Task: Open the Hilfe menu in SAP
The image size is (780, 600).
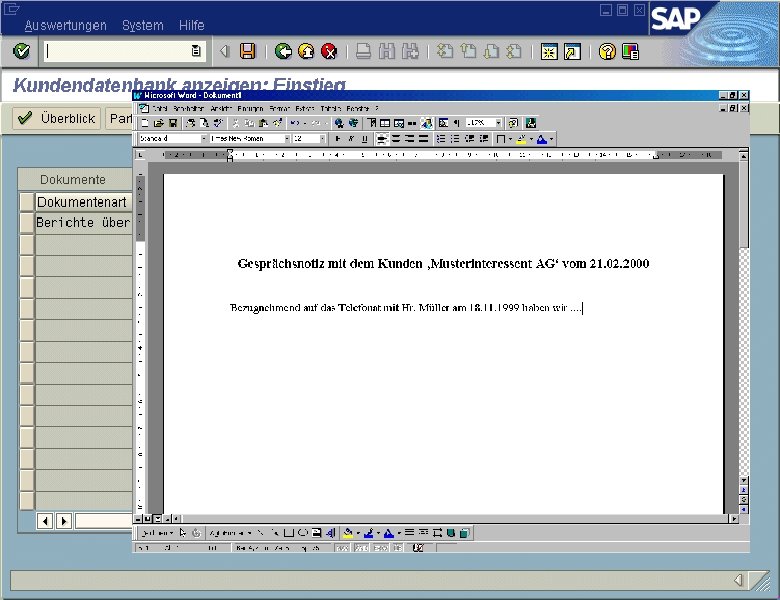Action: tap(192, 25)
